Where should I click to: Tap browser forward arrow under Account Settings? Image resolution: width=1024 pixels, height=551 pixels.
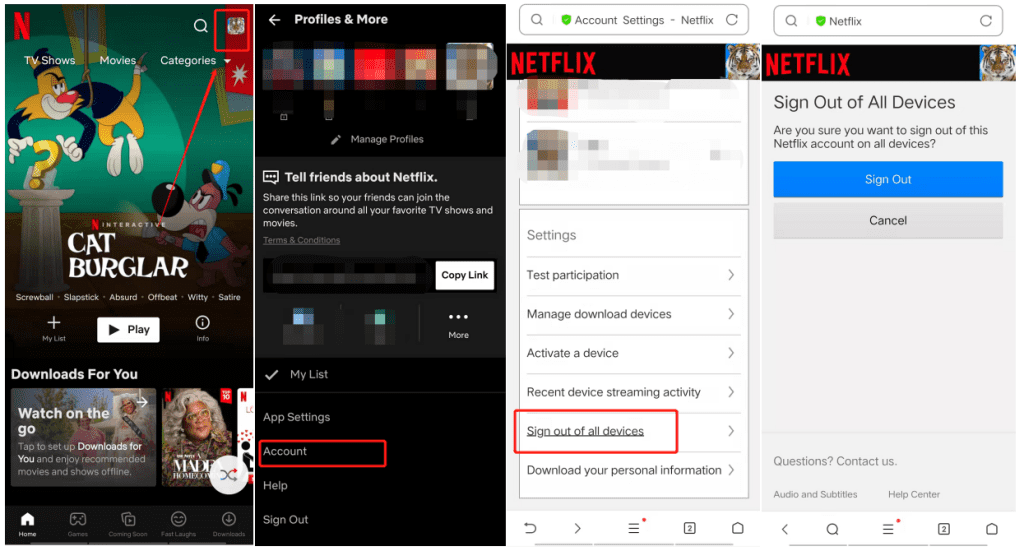click(x=577, y=528)
